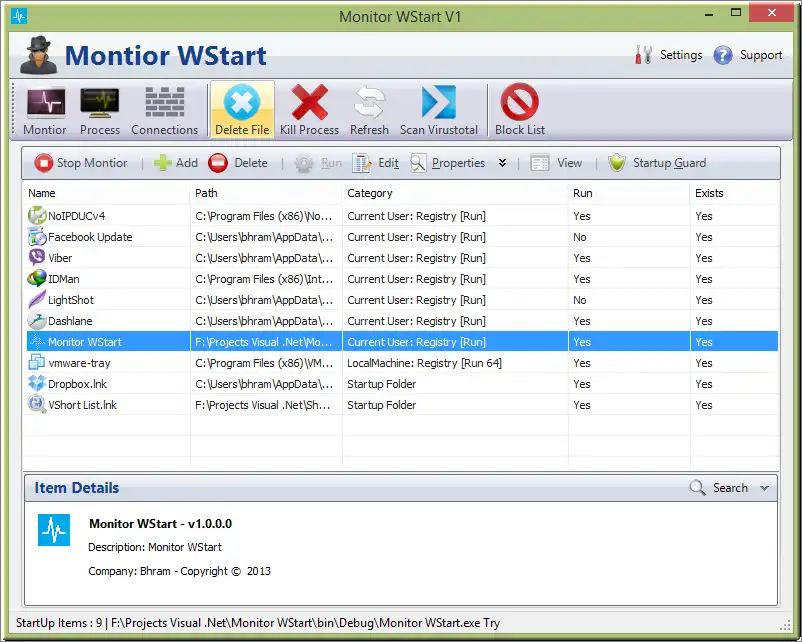This screenshot has height=642, width=802.
Task: Select the Facebook Update name text
Action: pyautogui.click(x=90, y=237)
